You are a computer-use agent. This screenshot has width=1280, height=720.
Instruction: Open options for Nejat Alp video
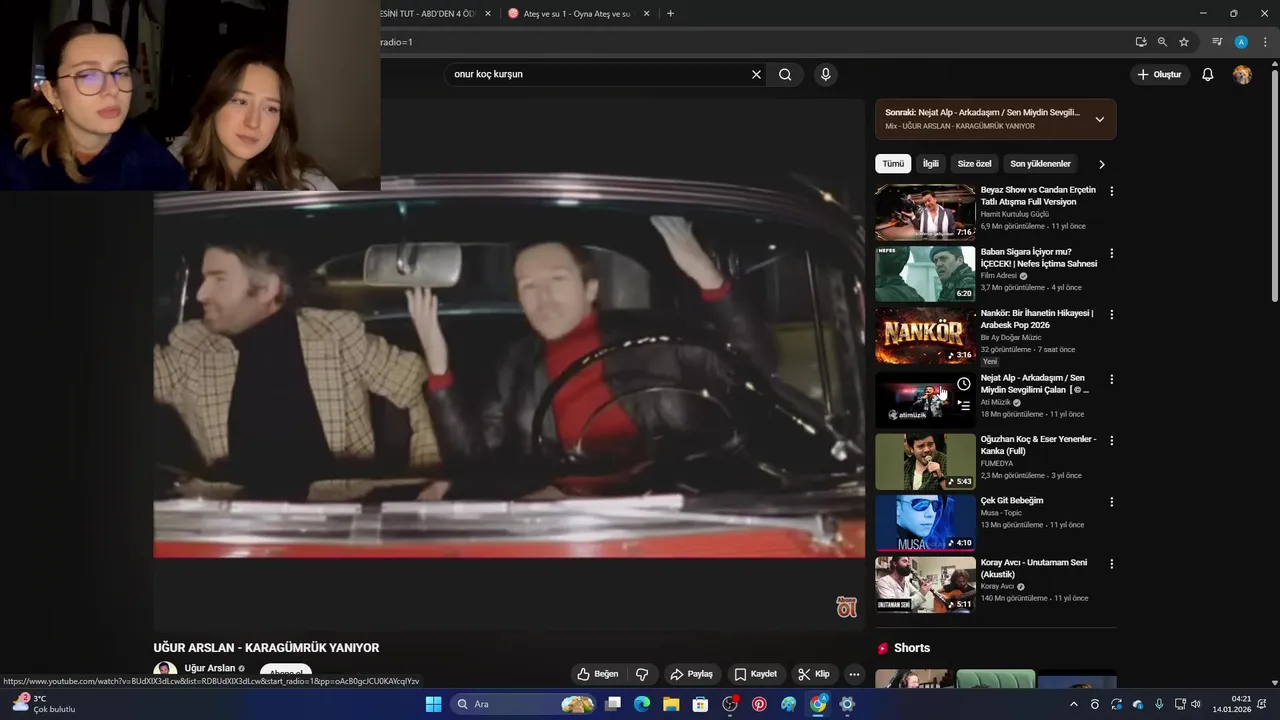pyautogui.click(x=1111, y=379)
